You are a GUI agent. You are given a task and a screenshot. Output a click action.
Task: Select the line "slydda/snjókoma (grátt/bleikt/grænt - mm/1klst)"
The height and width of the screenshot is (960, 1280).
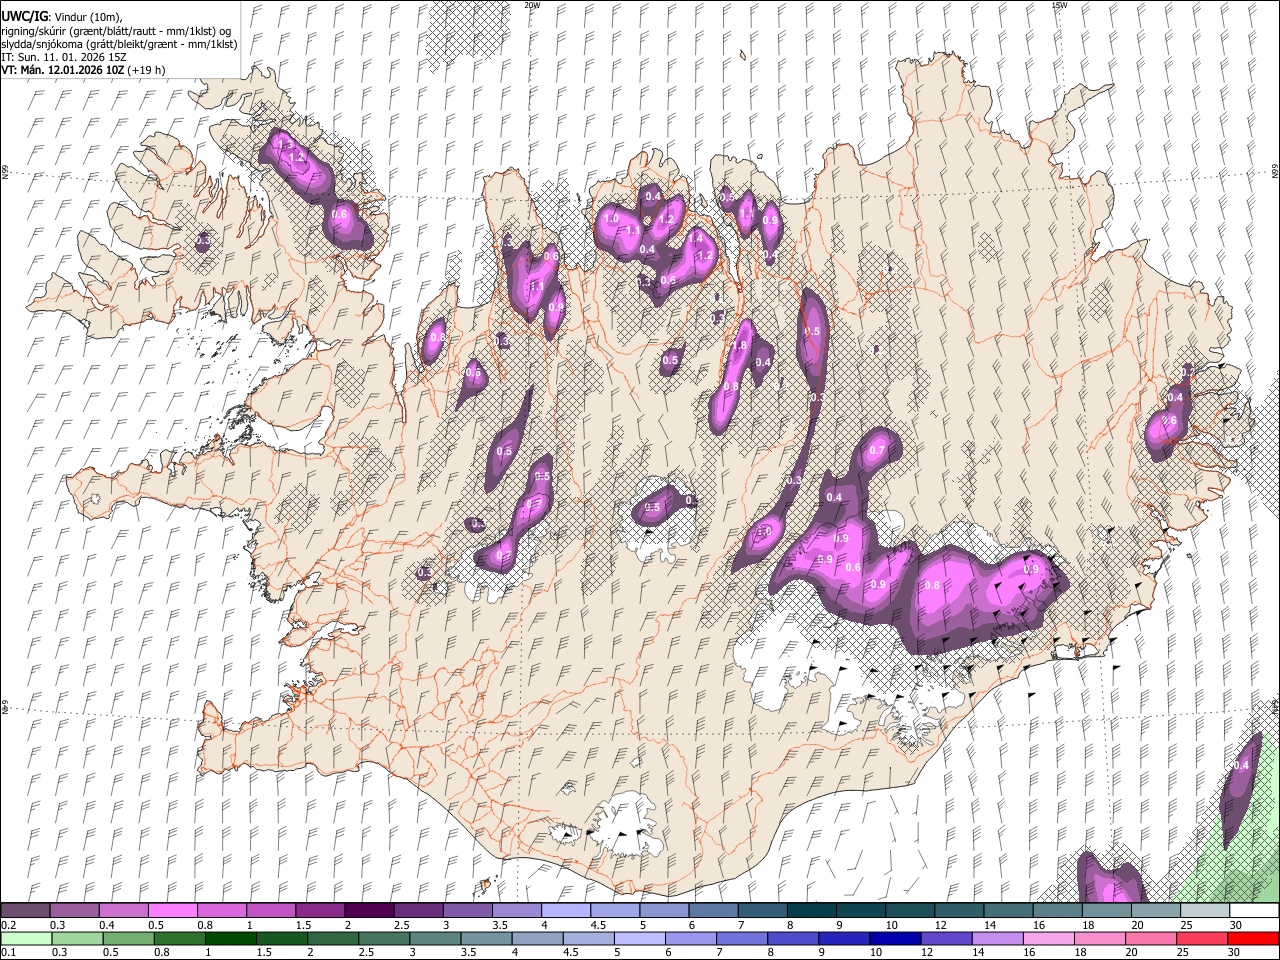[x=120, y=44]
